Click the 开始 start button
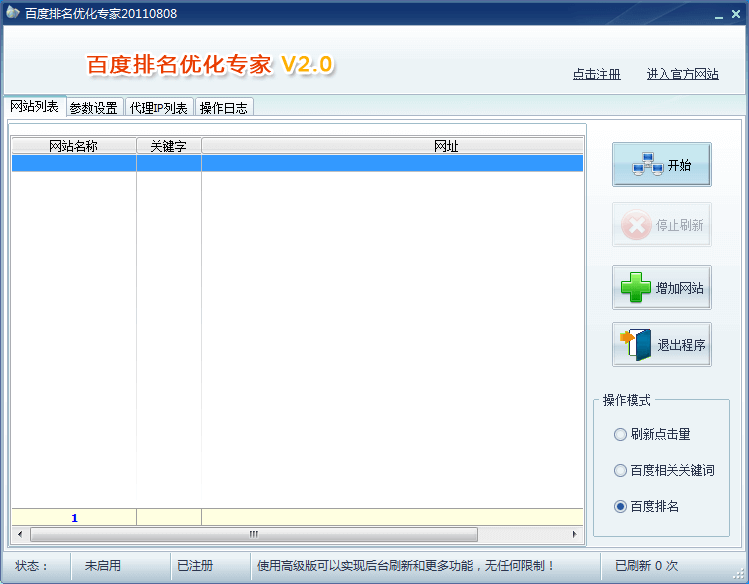The width and height of the screenshot is (749, 584). coord(662,165)
